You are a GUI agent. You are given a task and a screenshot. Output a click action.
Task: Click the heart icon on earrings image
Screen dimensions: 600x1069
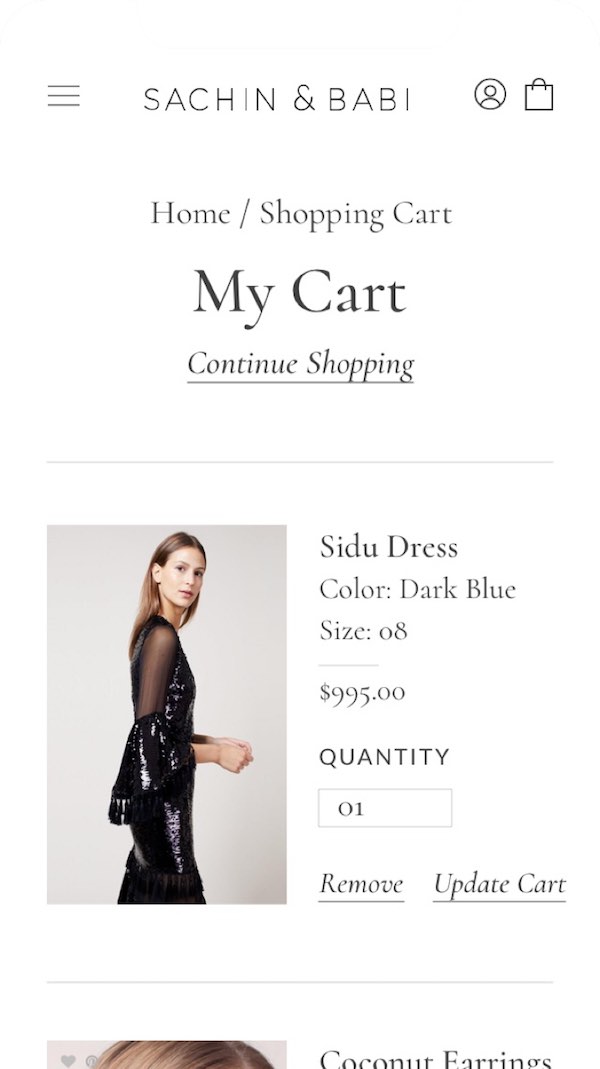[x=68, y=1060]
